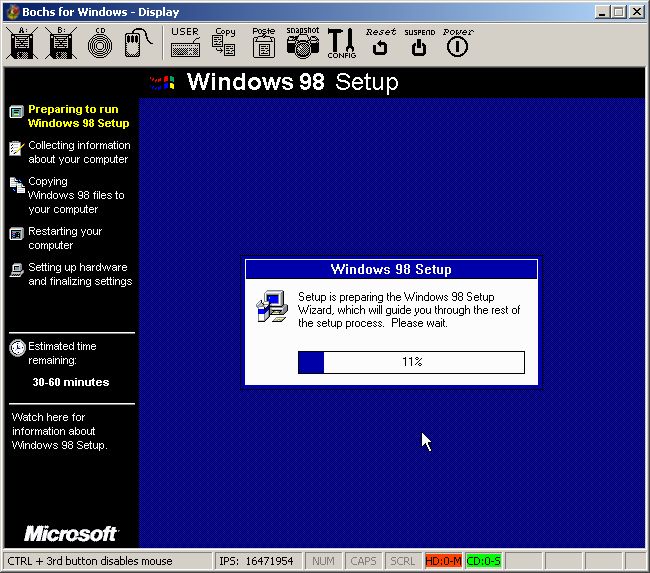Screen dimensions: 650x573
Task: Click the Bochs title bar app icon
Action: (x=13, y=12)
